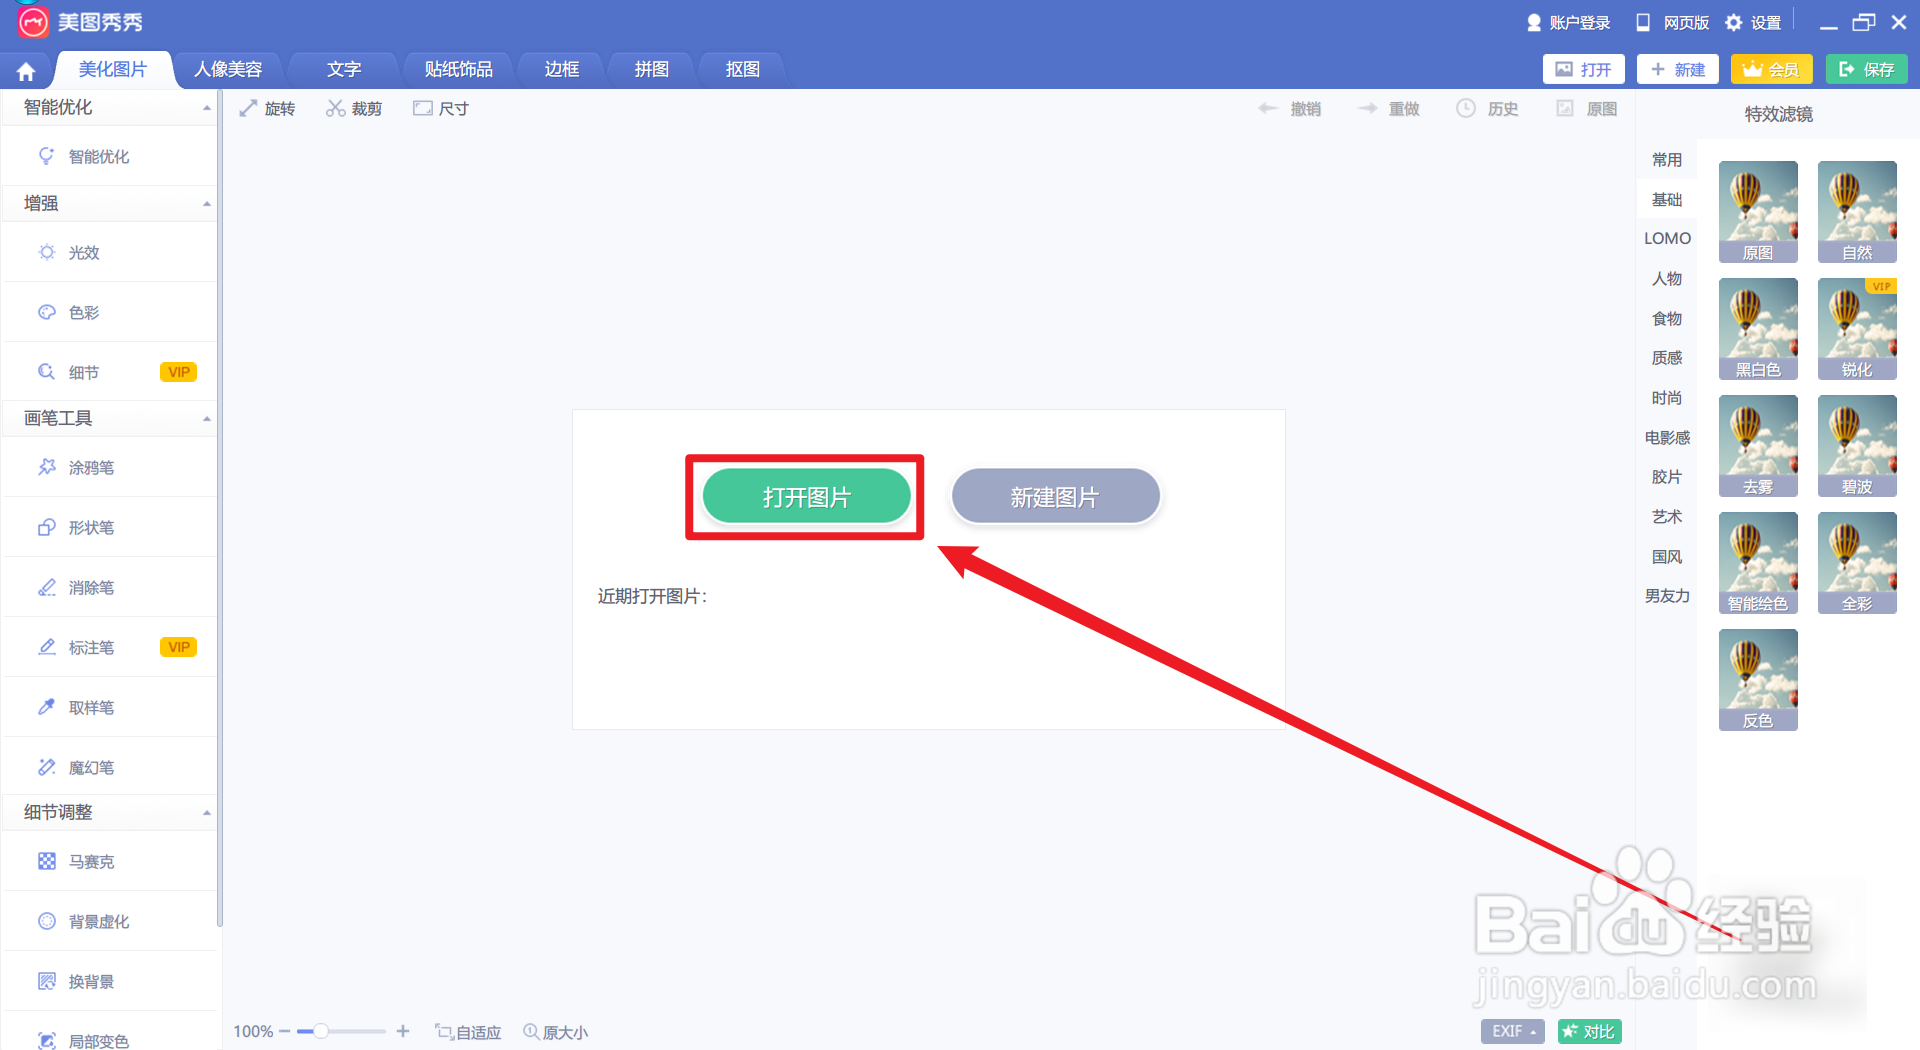The height and width of the screenshot is (1050, 1920).
Task: Apply the 黑白色 filter thumbnail
Action: [1758, 329]
